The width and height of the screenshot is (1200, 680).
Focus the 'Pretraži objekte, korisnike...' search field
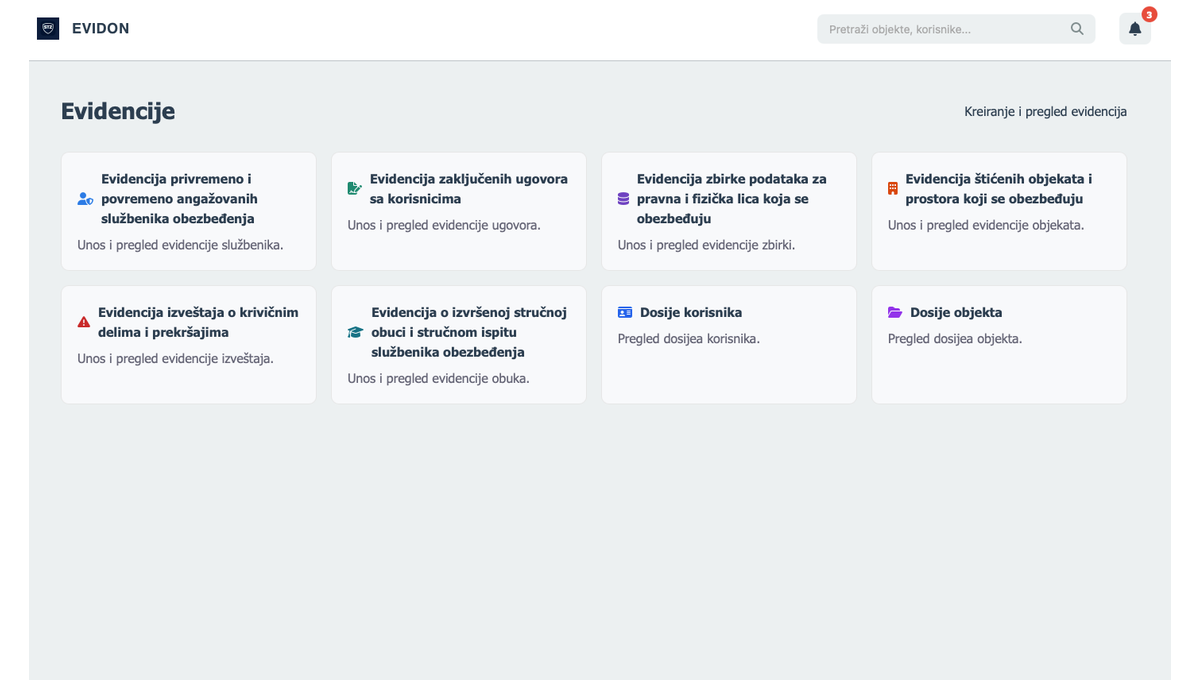pyautogui.click(x=945, y=29)
